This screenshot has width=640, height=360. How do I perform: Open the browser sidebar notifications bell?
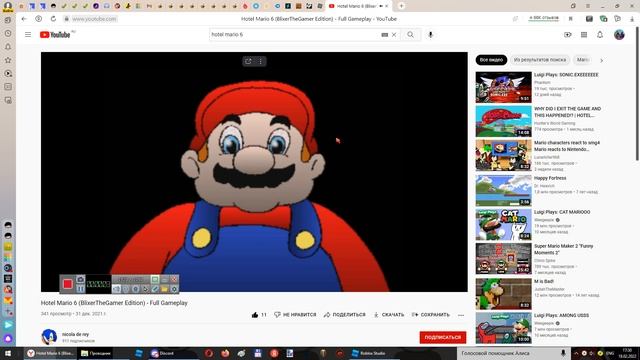coord(8,47)
